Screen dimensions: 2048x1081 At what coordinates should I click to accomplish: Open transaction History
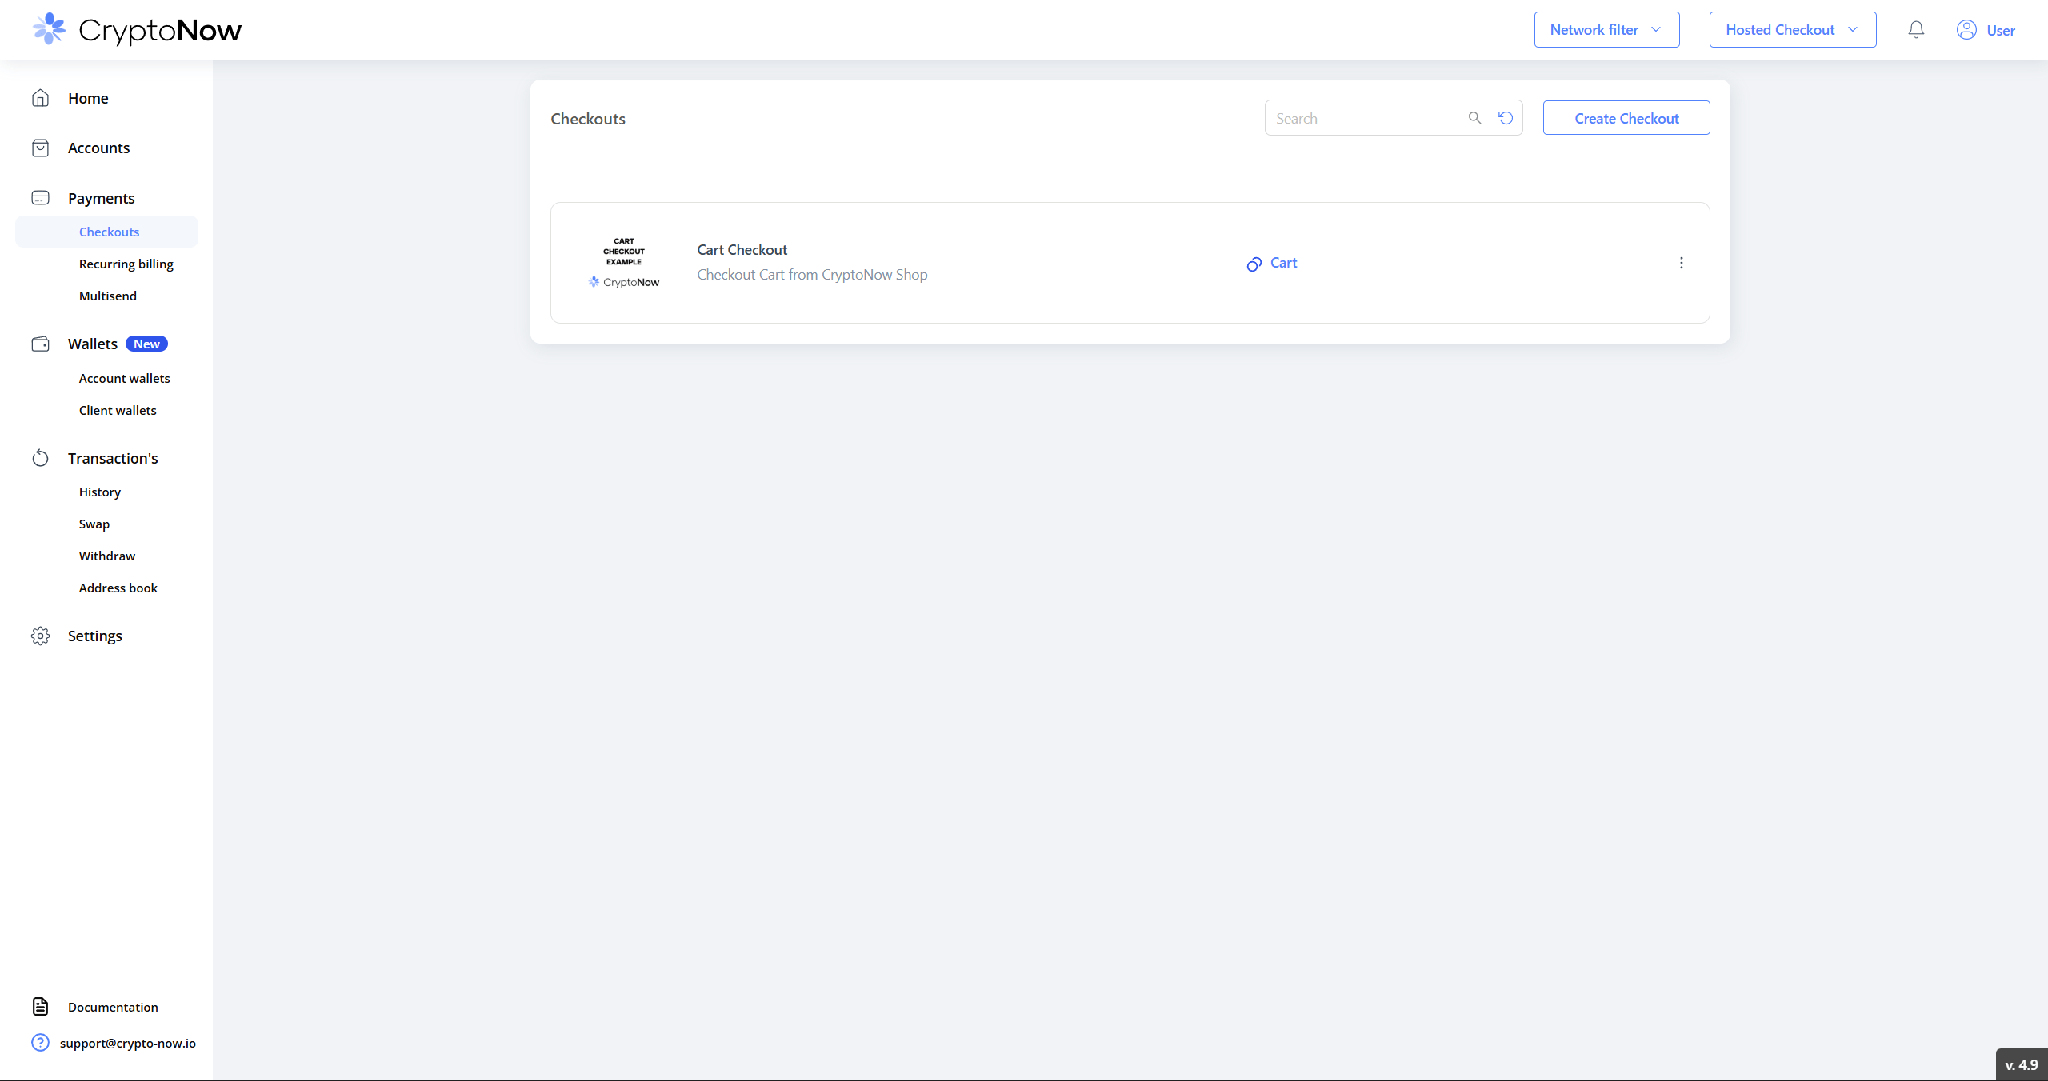pos(100,492)
